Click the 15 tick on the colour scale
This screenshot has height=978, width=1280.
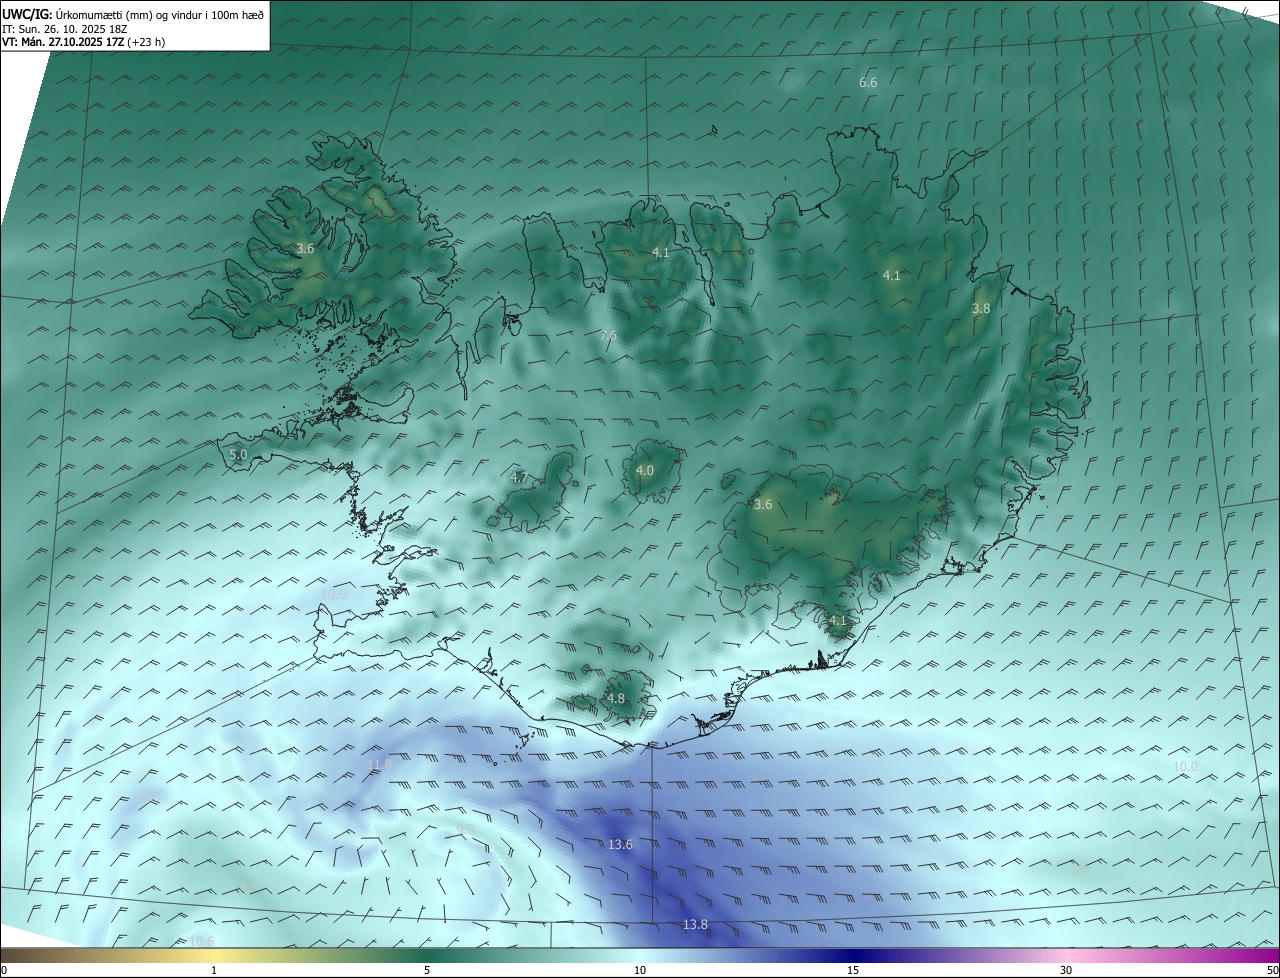[x=853, y=970]
